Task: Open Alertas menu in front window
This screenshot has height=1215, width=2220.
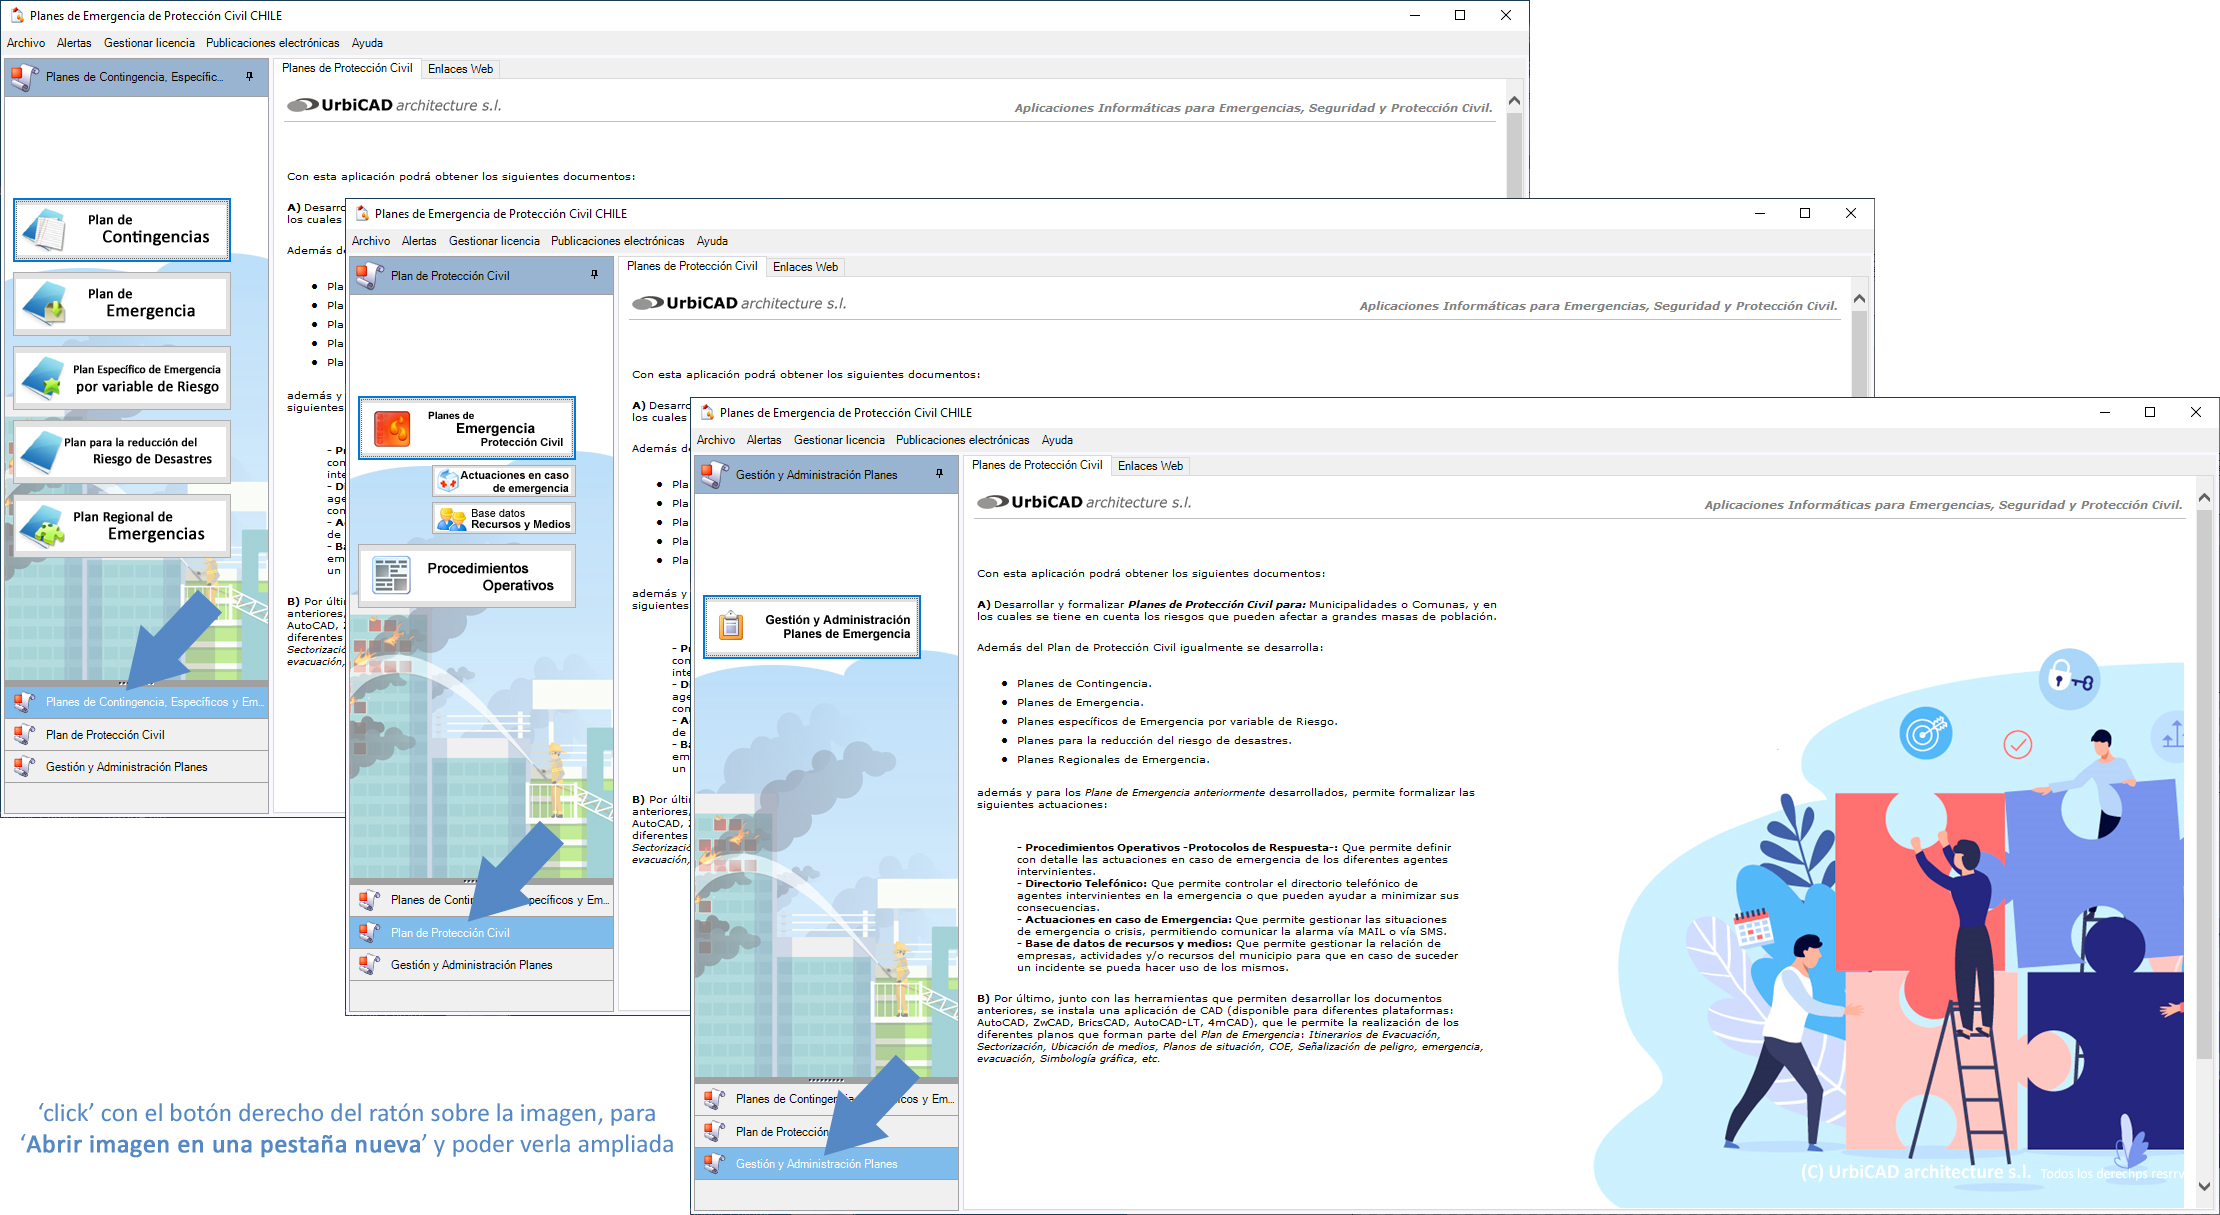Action: (x=764, y=440)
